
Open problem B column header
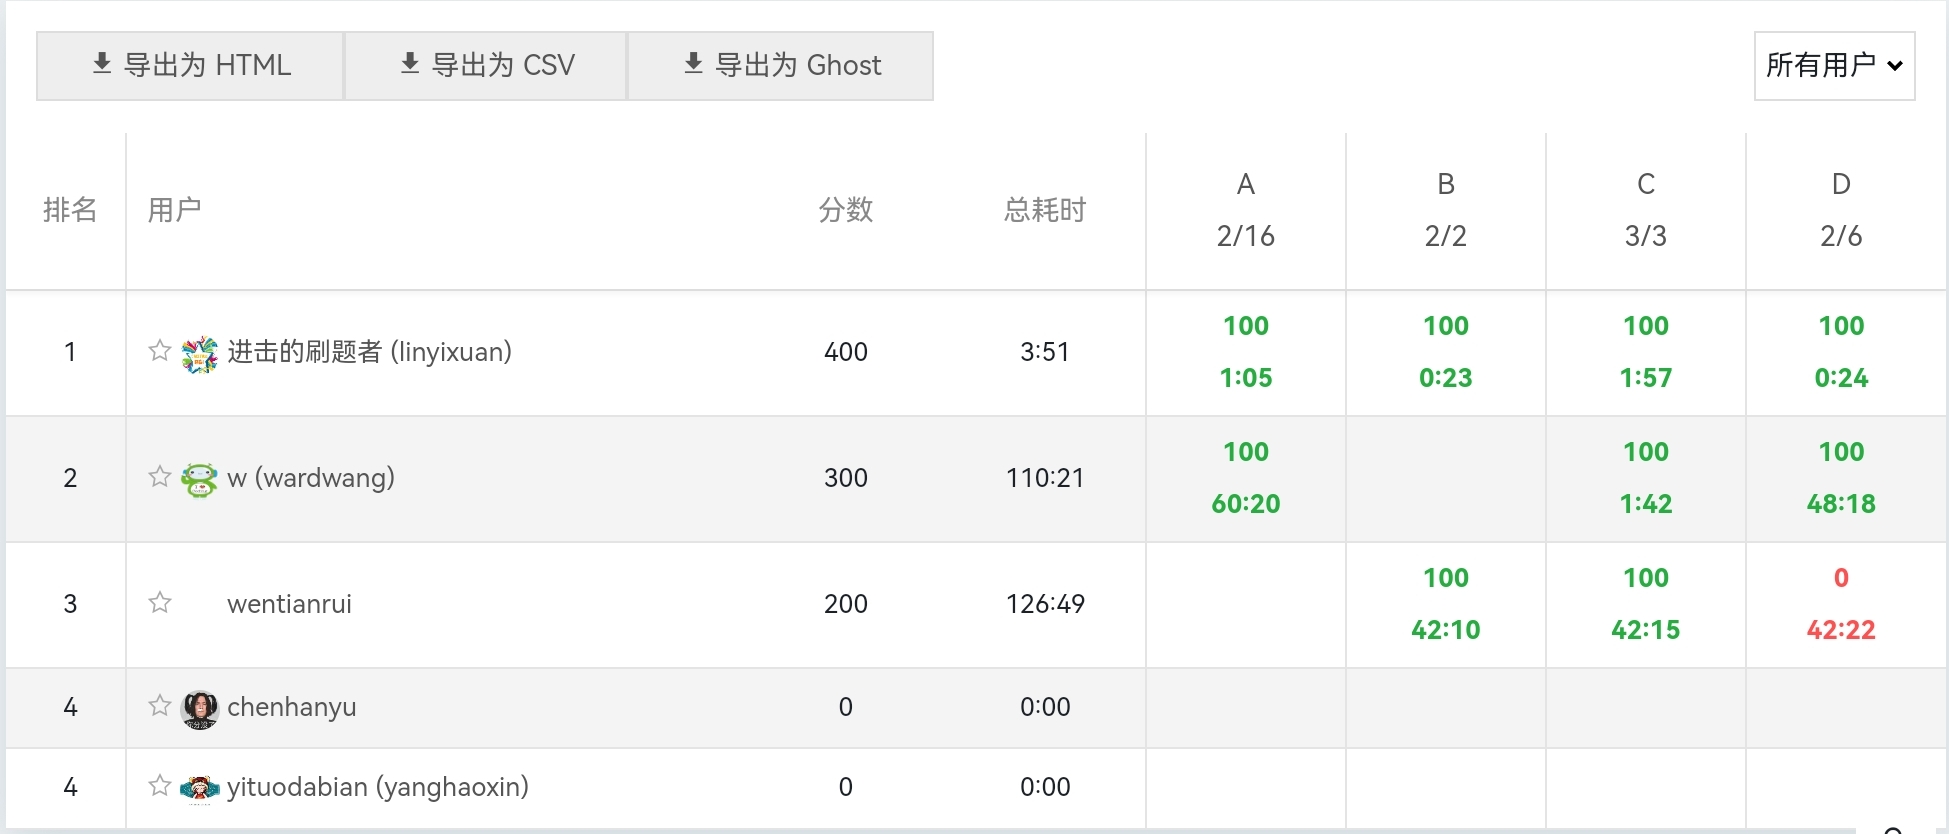click(x=1445, y=184)
